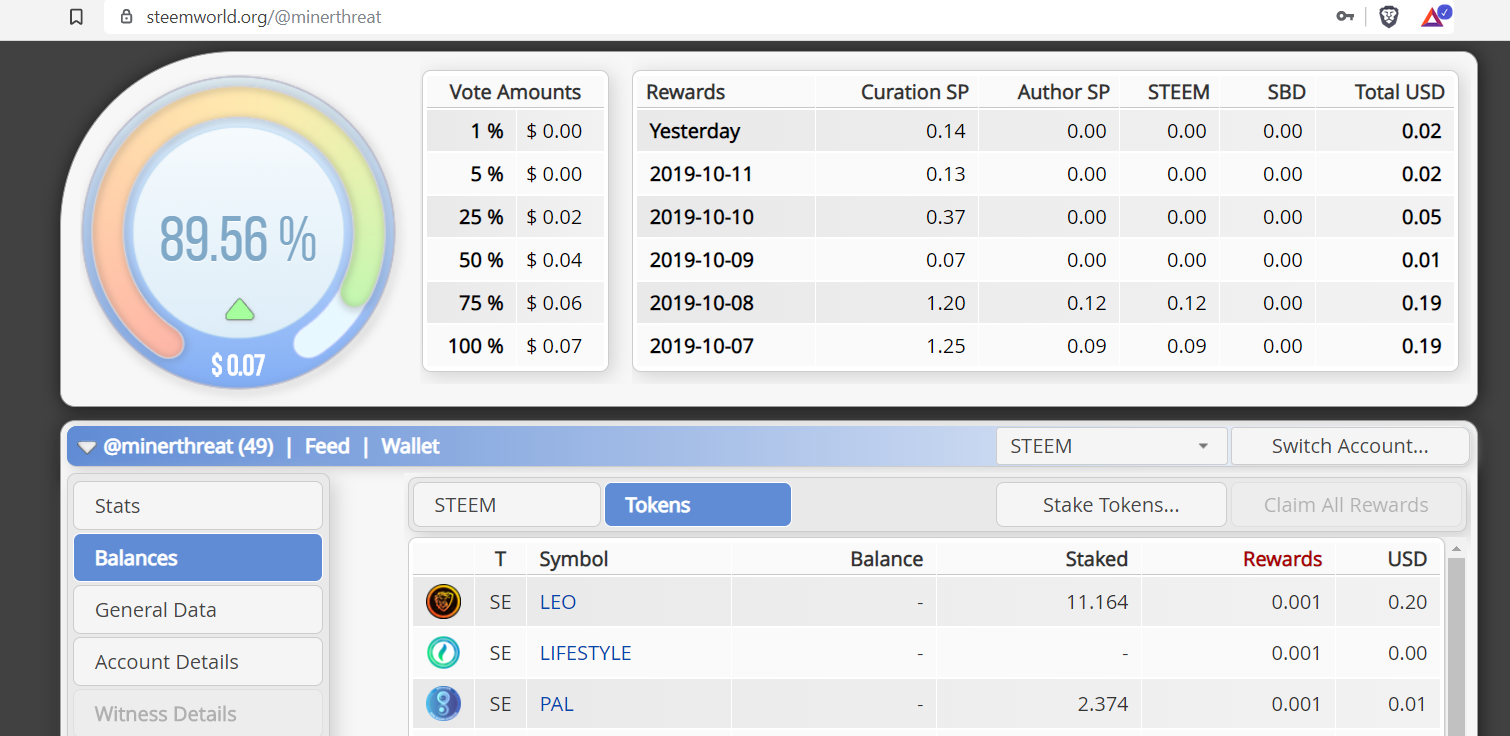
Task: Select the 75 % vote amount row
Action: (x=515, y=303)
